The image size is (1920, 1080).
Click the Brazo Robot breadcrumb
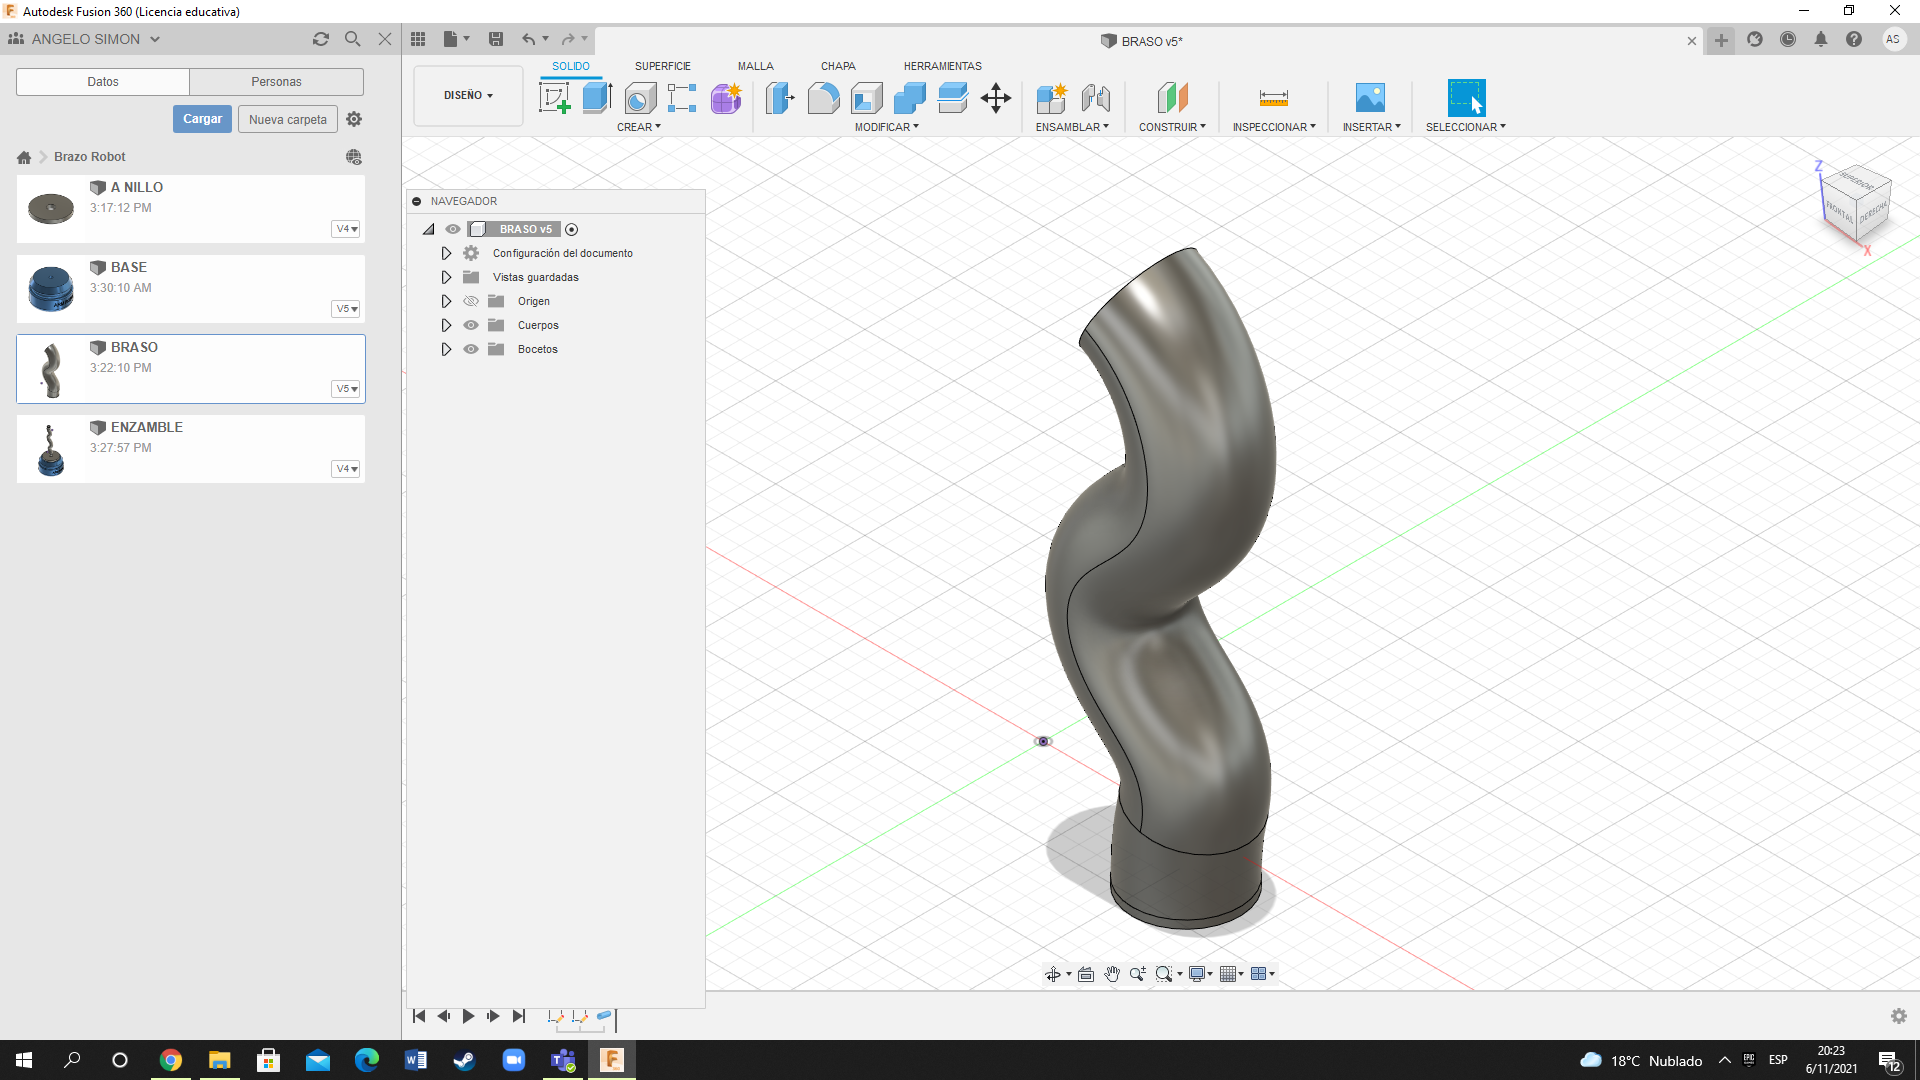click(90, 157)
